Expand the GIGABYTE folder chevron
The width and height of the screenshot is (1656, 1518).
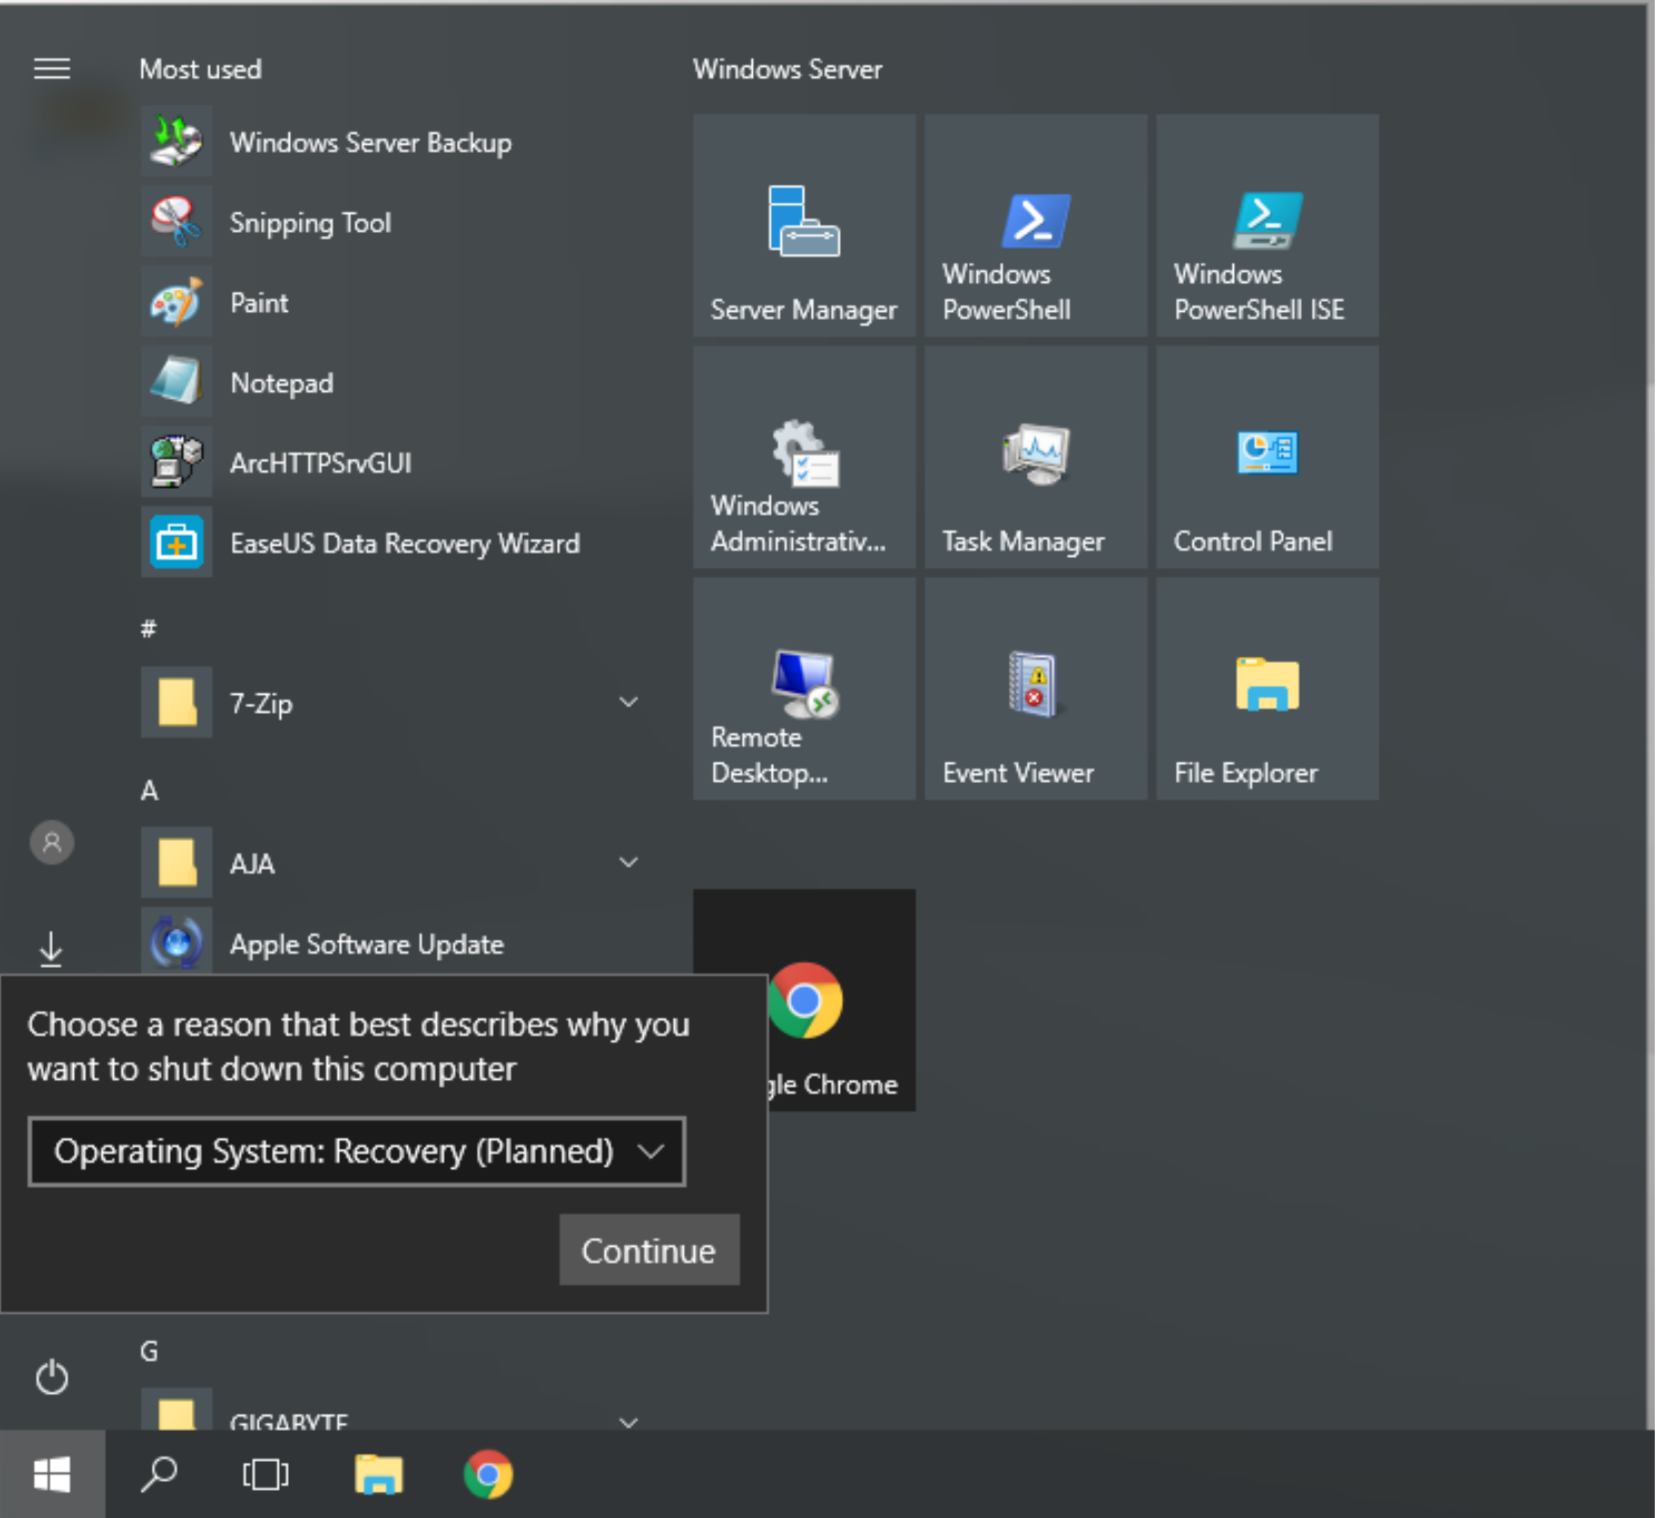pyautogui.click(x=628, y=1421)
